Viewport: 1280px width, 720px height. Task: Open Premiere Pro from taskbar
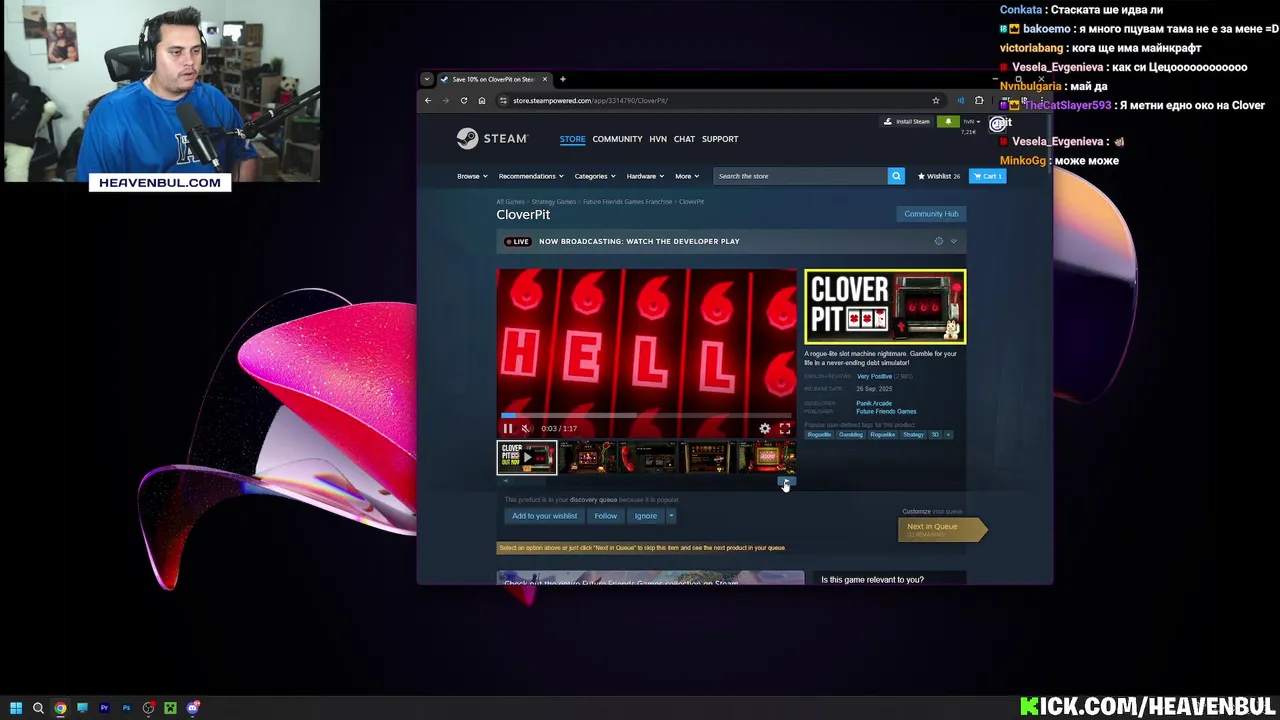pos(104,708)
